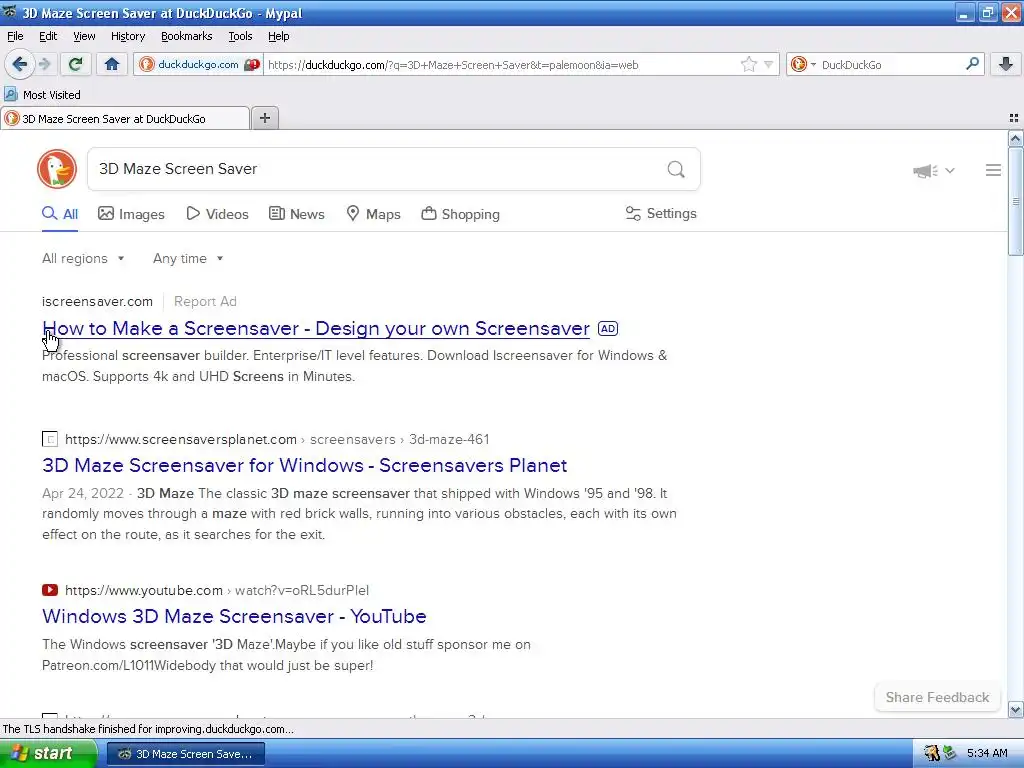Open the Help menu
Viewport: 1024px width, 768px height.
[x=279, y=36]
